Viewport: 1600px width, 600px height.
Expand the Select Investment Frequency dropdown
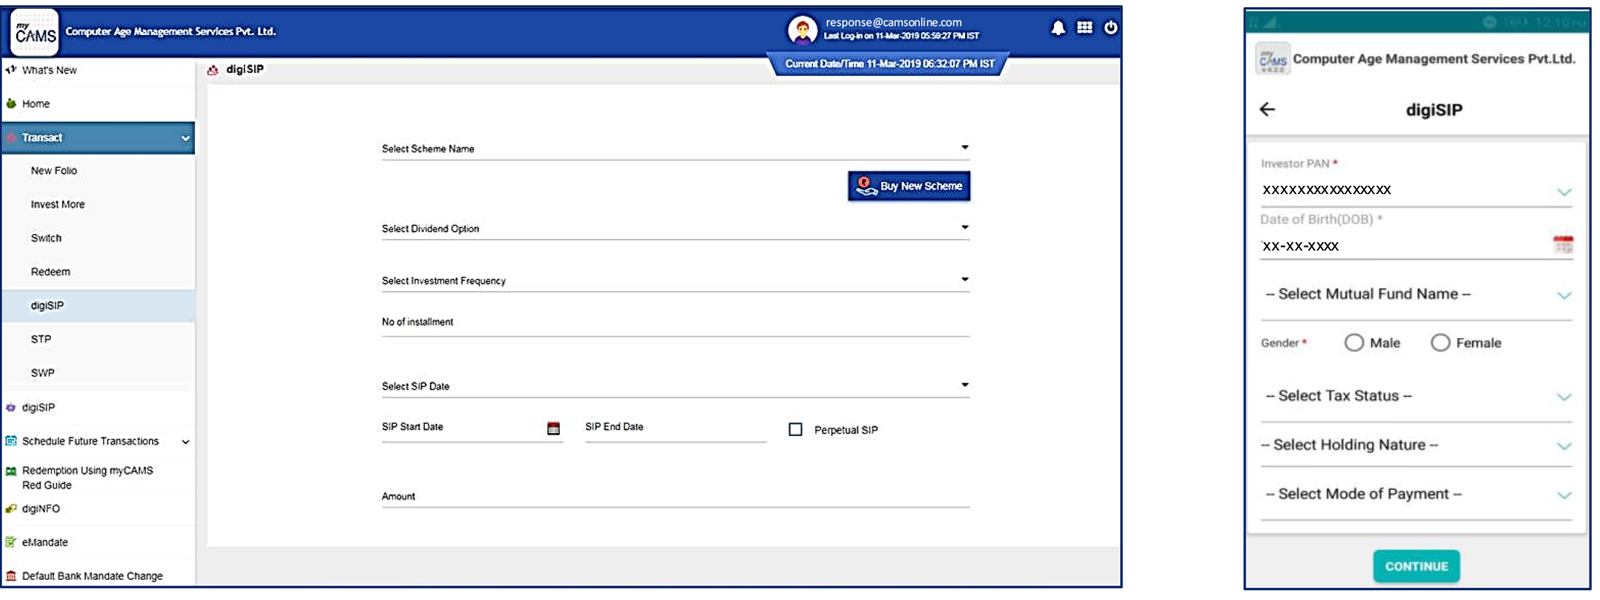pyautogui.click(x=675, y=281)
